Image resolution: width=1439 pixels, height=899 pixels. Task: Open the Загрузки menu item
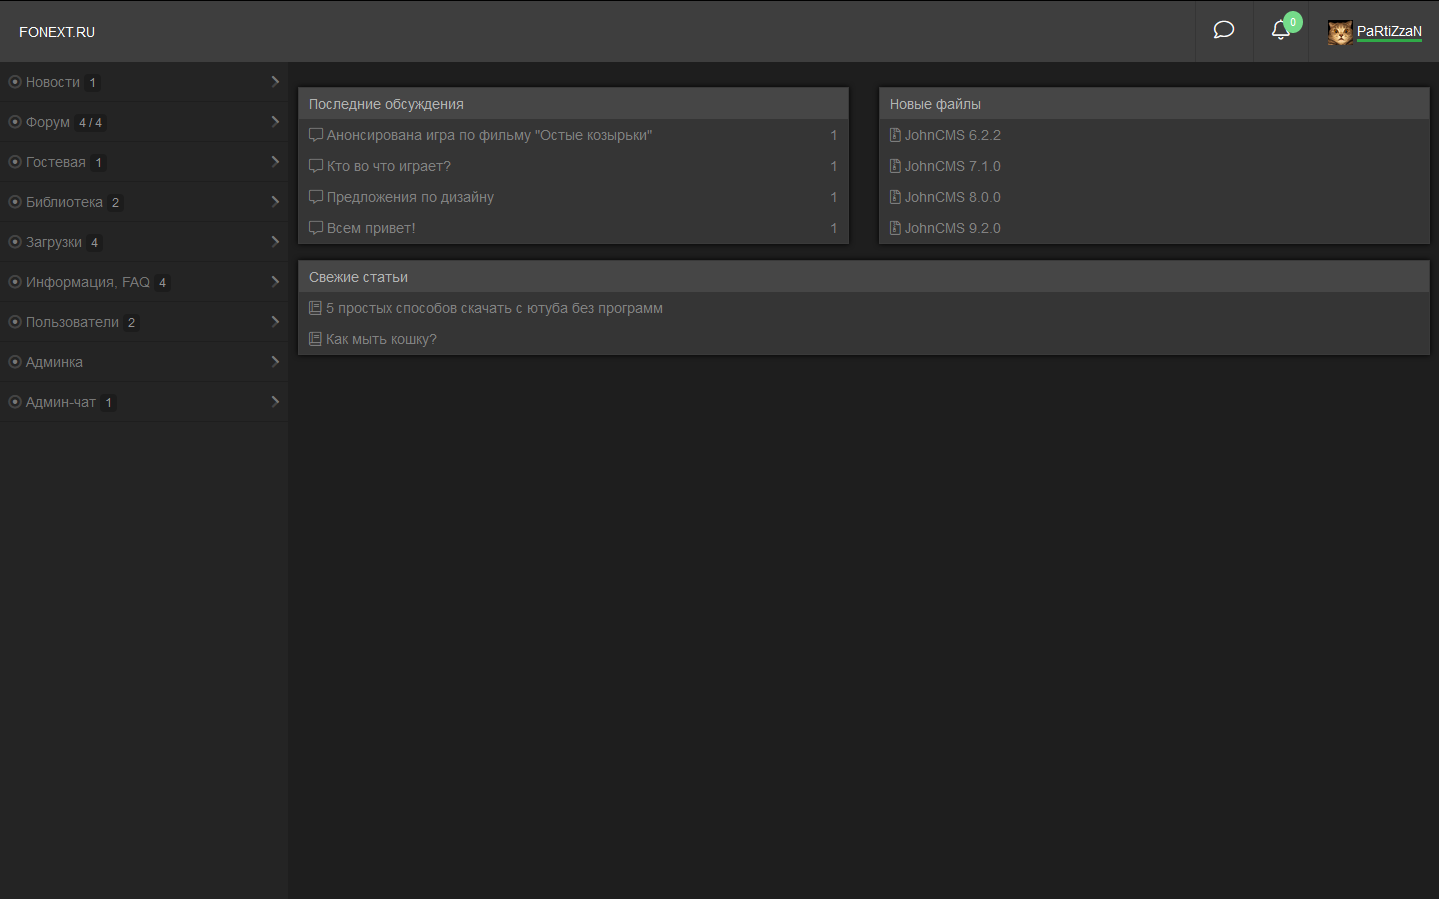click(x=54, y=242)
